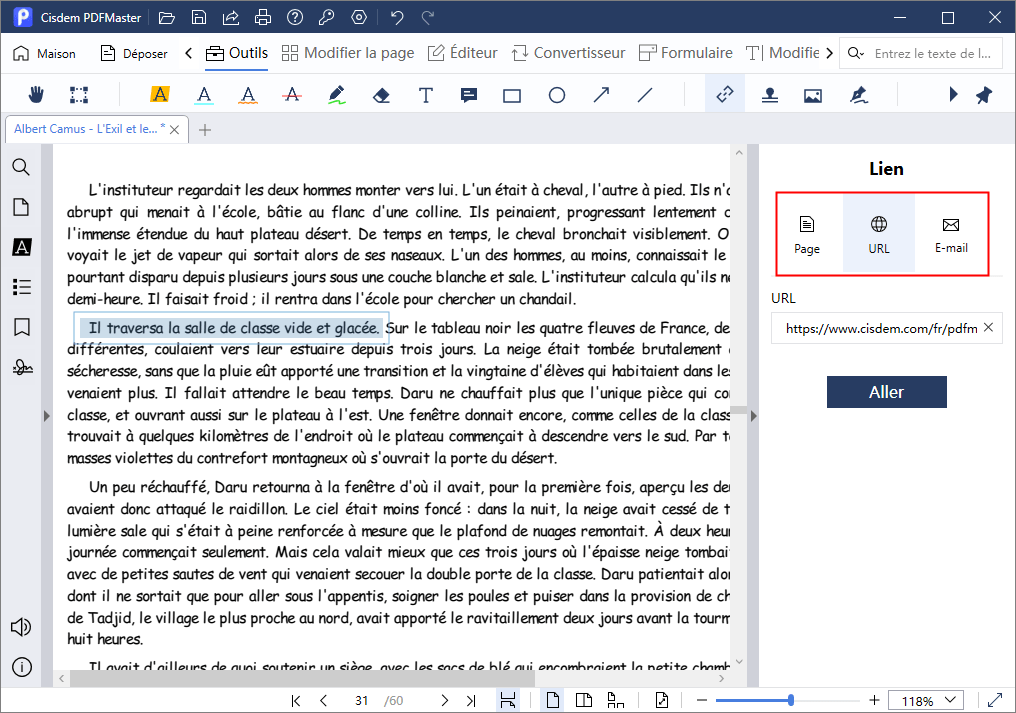
Task: Switch to two-page view
Action: [584, 700]
